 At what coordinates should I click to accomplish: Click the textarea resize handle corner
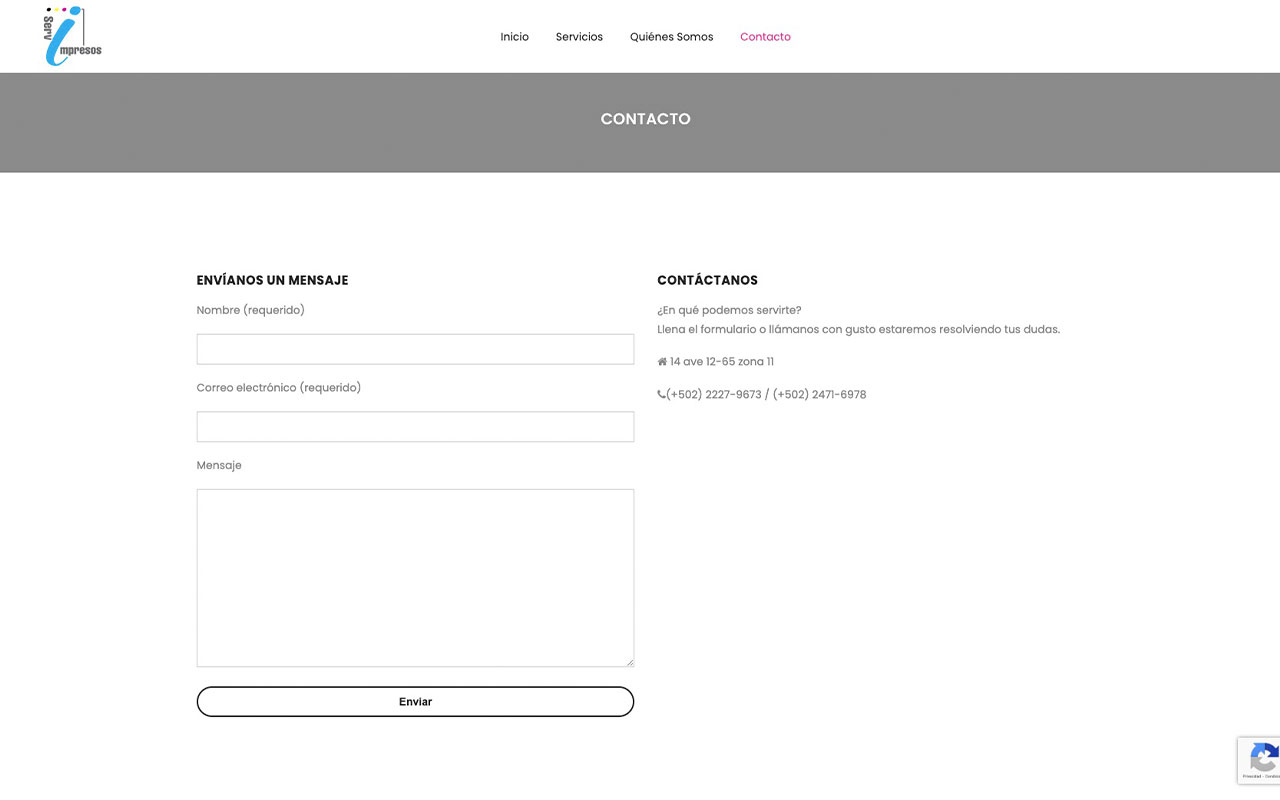pos(628,661)
